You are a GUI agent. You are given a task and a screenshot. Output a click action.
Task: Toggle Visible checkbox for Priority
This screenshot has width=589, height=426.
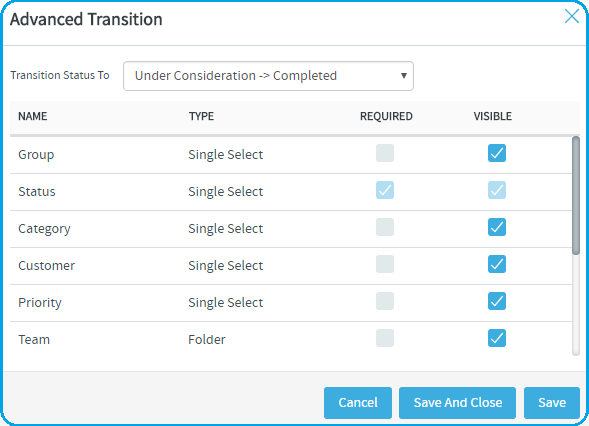[497, 301]
